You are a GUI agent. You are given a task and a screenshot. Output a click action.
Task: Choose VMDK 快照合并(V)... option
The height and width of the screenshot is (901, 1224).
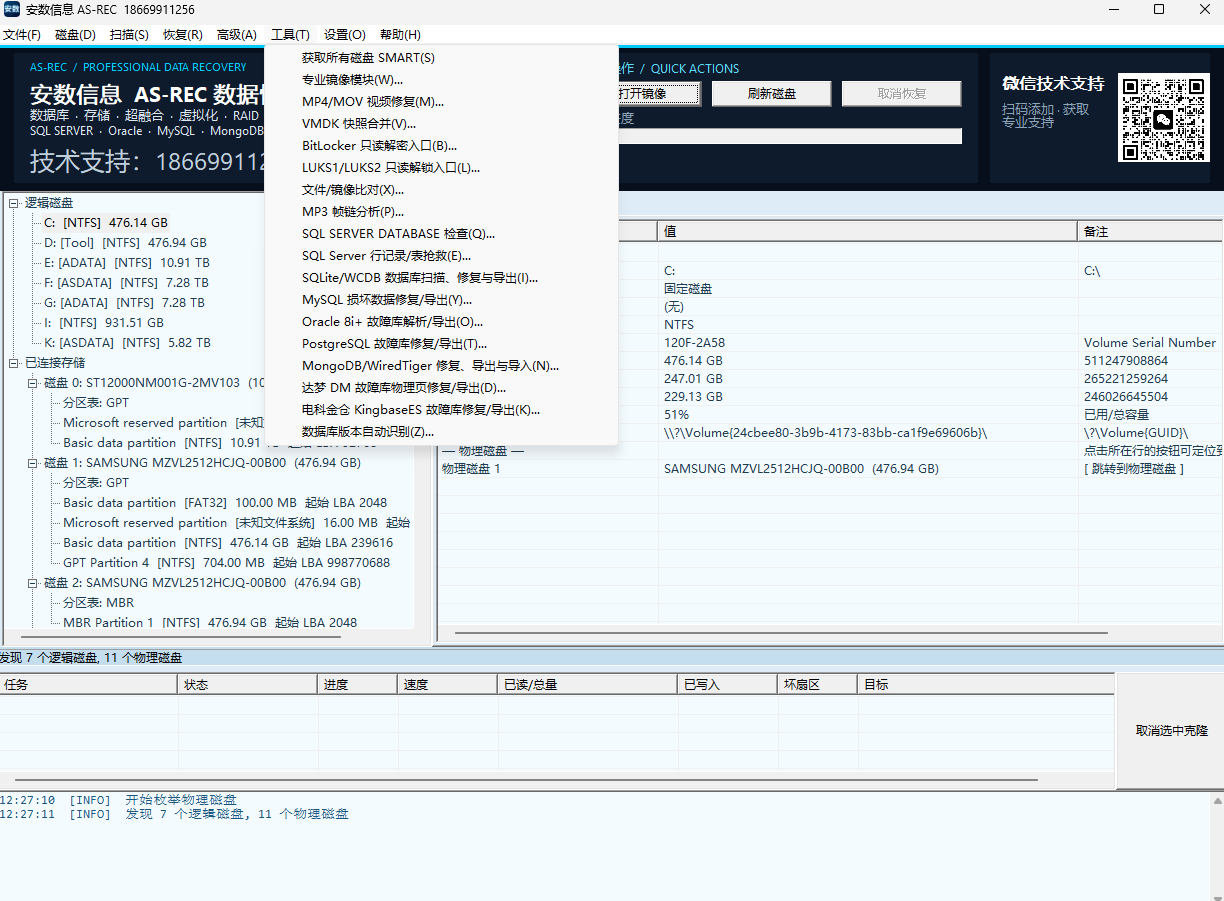pos(442,124)
